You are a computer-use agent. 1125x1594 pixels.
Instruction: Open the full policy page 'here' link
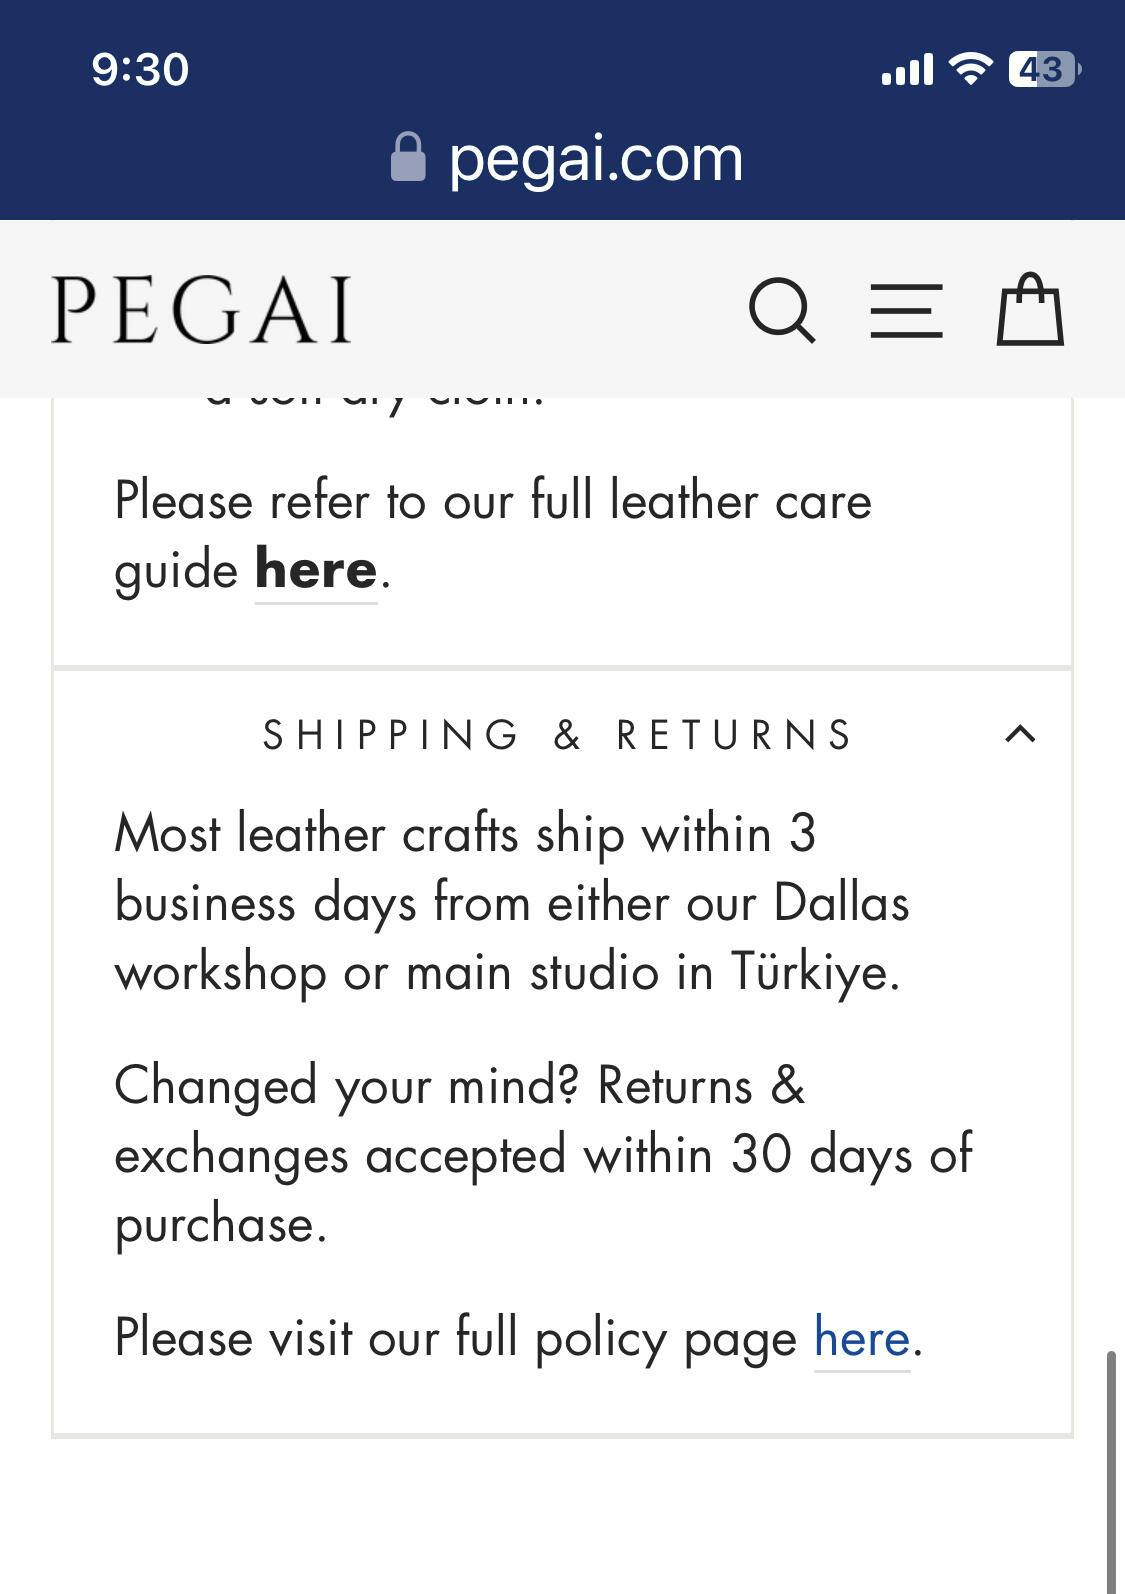click(861, 1338)
